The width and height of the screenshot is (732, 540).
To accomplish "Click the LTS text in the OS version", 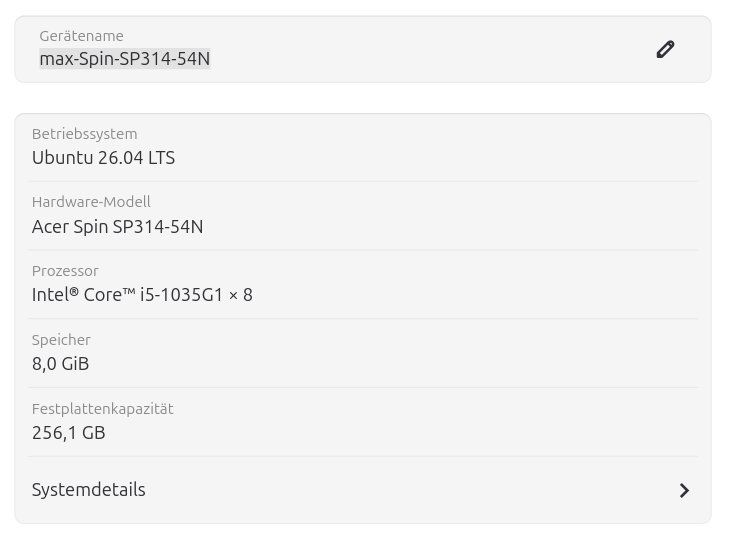I will click(x=162, y=158).
